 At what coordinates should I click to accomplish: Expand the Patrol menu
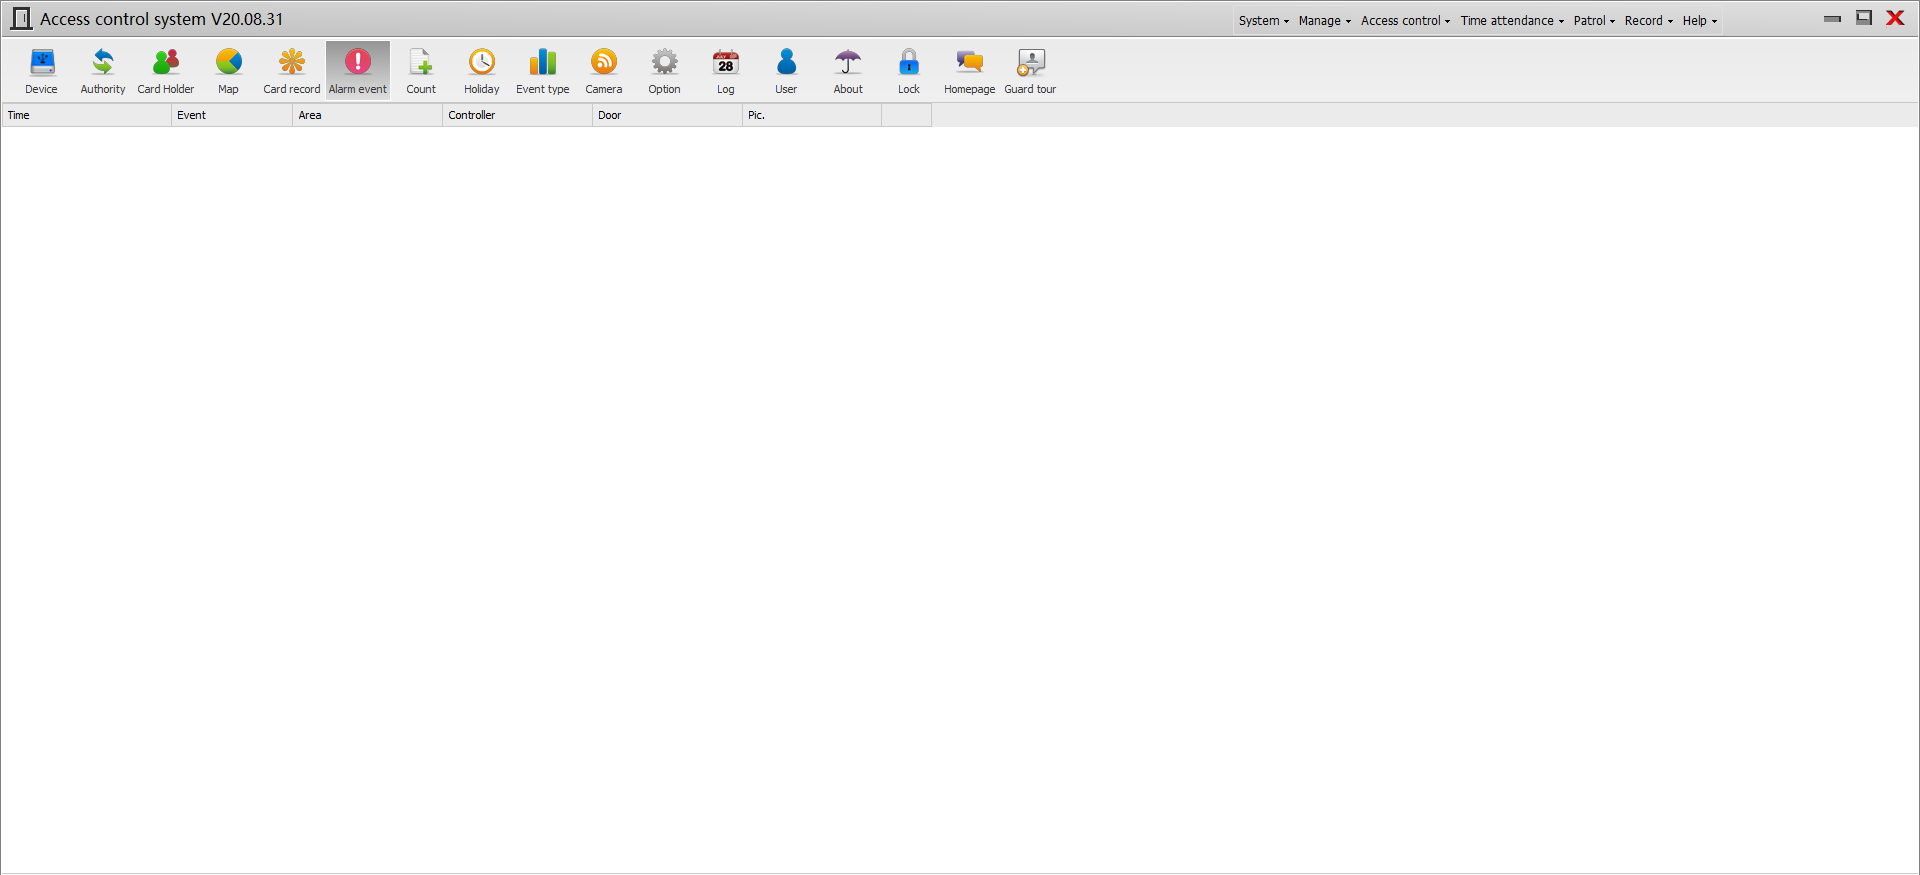(1594, 20)
